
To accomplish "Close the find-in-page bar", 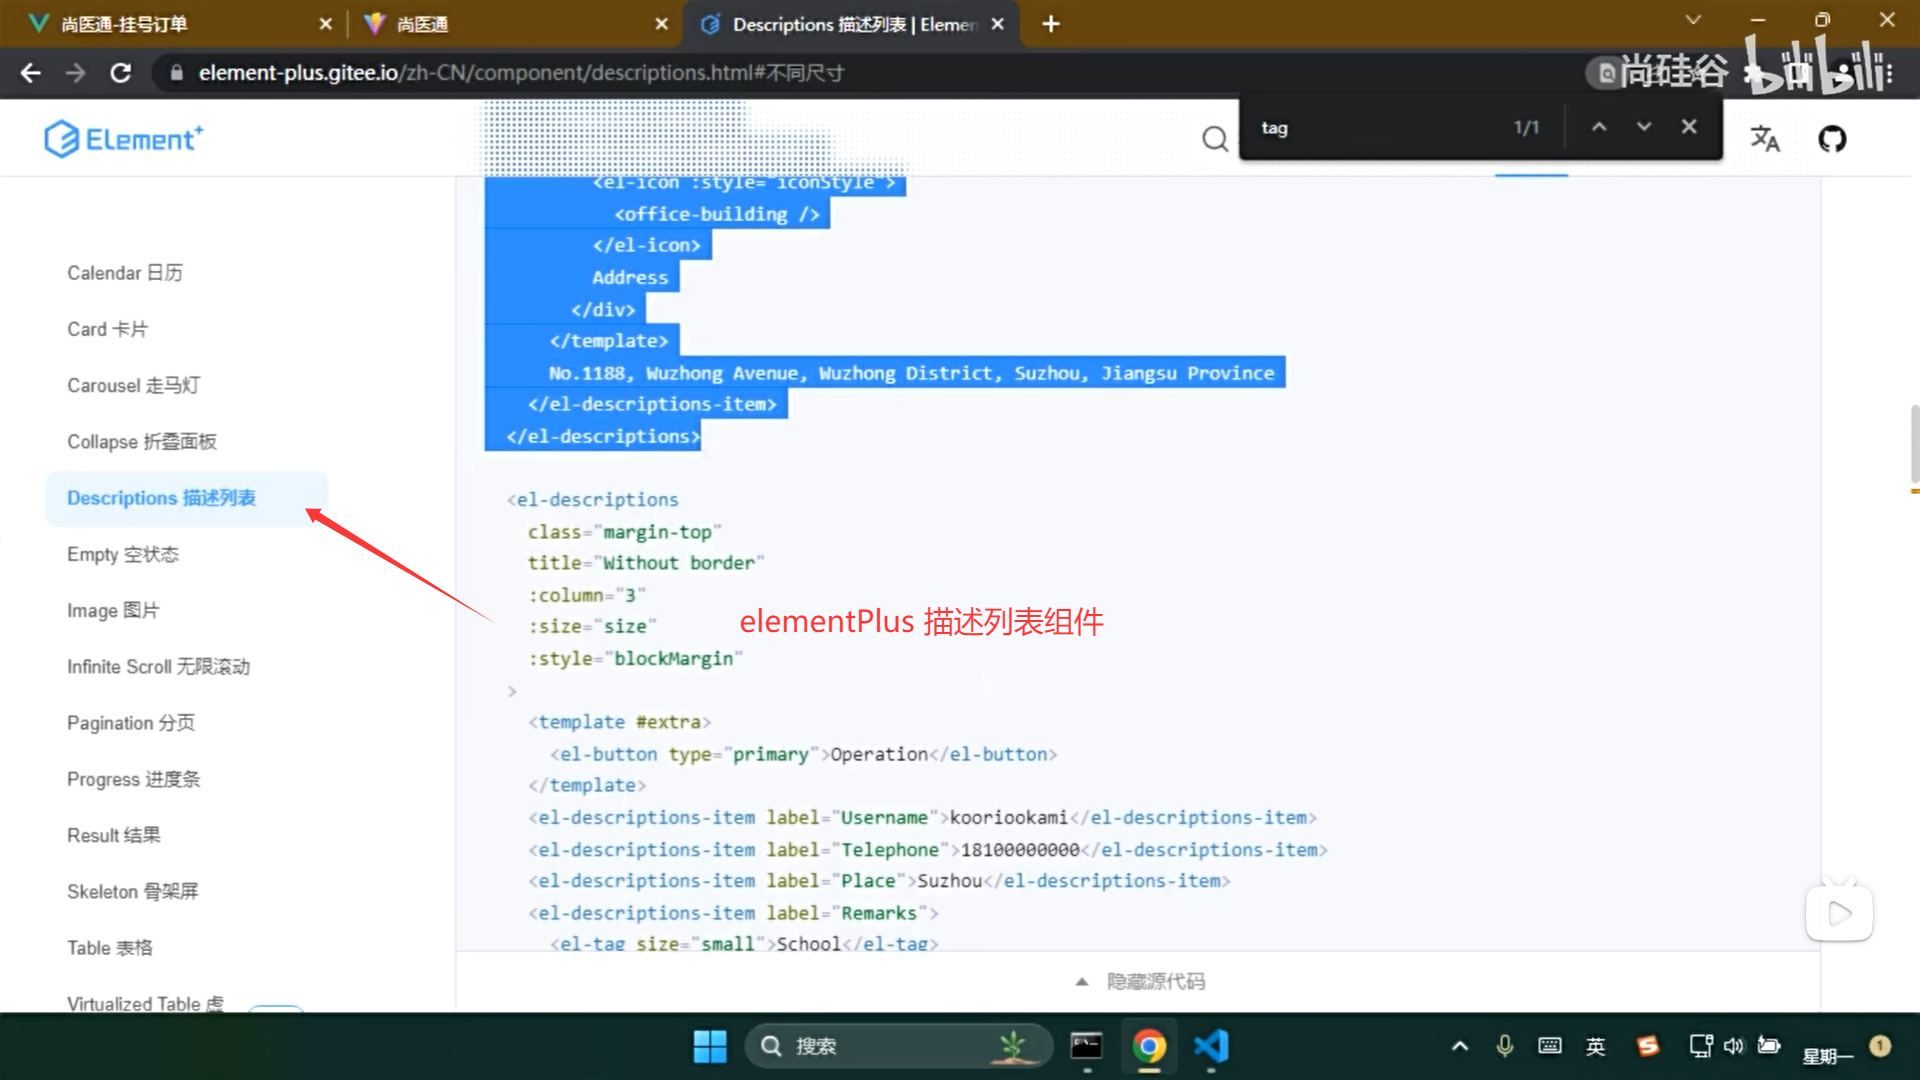I will (1689, 127).
